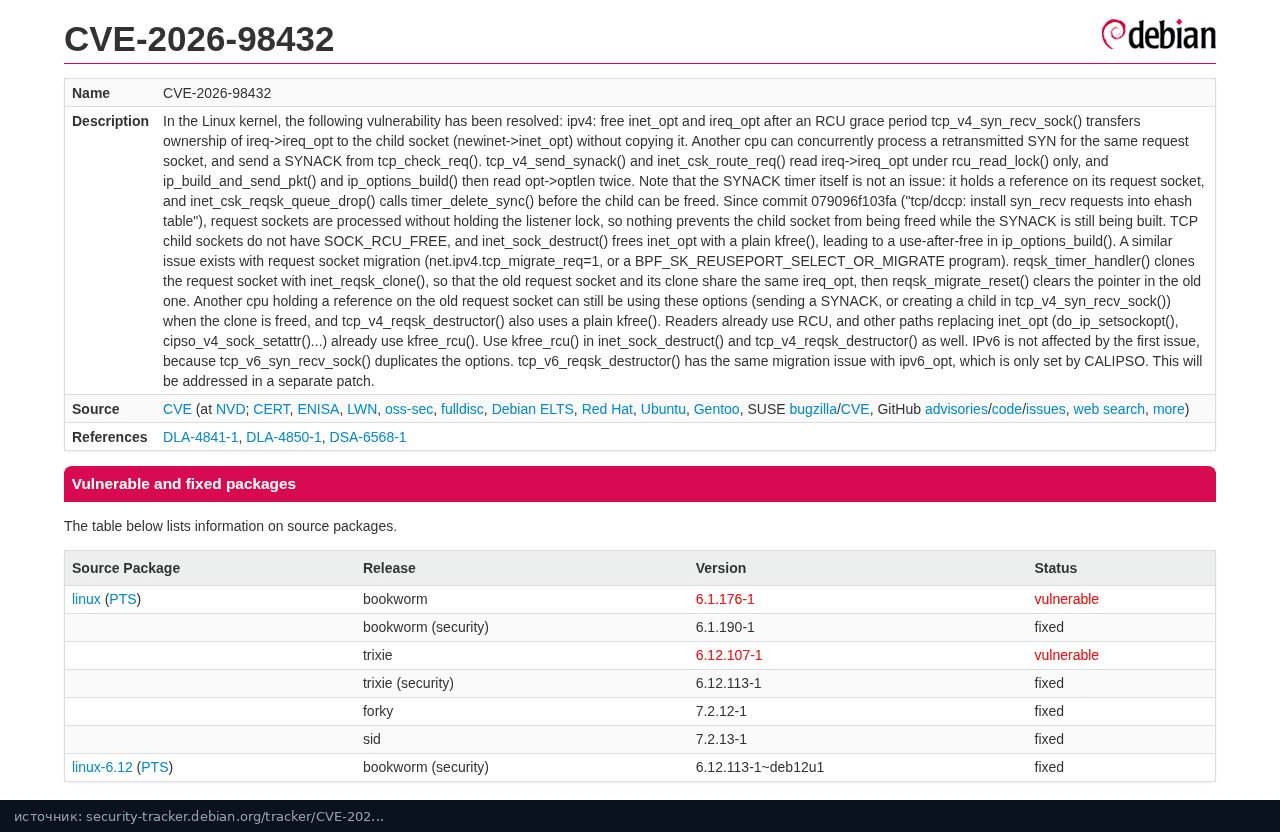Click the web search link

(1109, 409)
